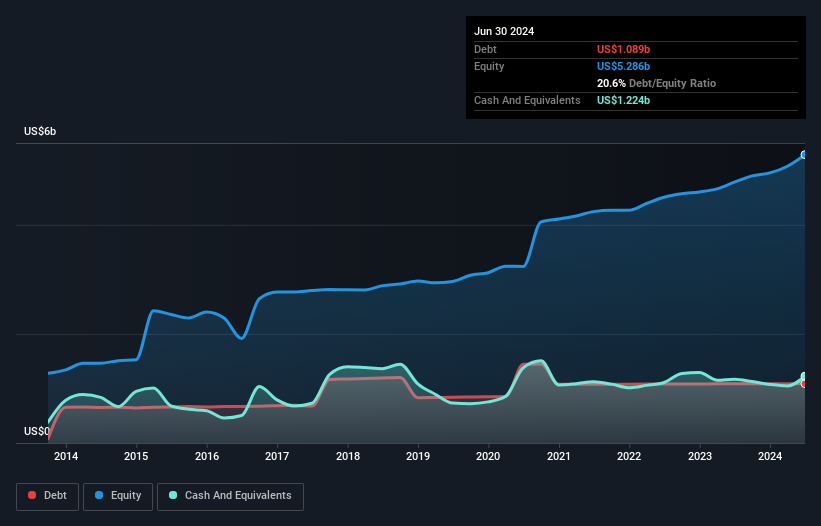This screenshot has height=526, width=821.
Task: Toggle the Debt series legend button
Action: point(47,496)
